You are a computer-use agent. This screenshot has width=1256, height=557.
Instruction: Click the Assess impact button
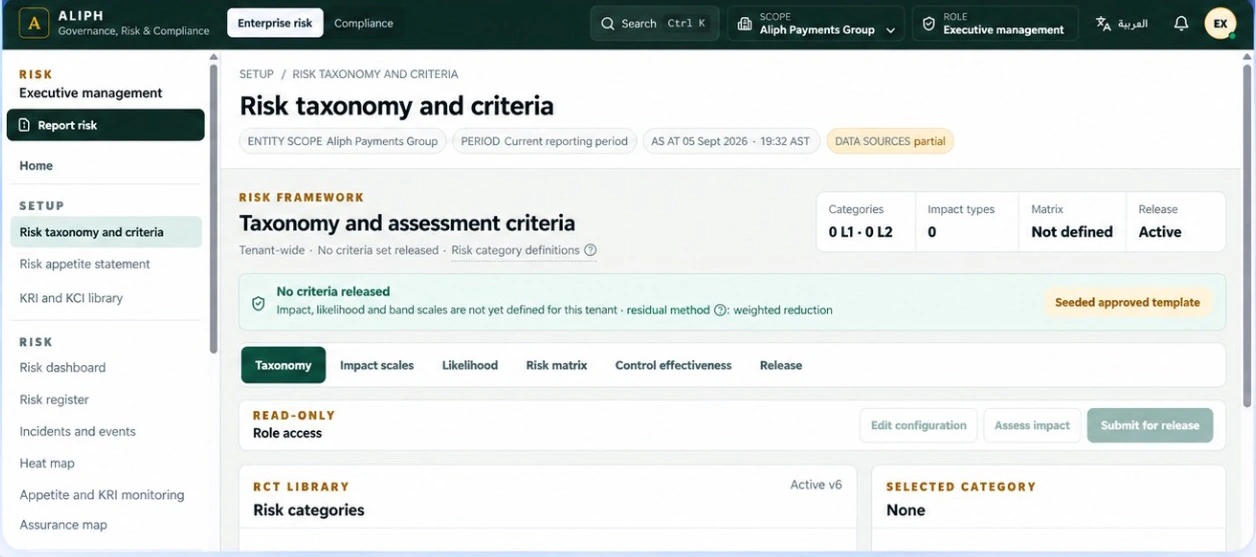pyautogui.click(x=1032, y=425)
